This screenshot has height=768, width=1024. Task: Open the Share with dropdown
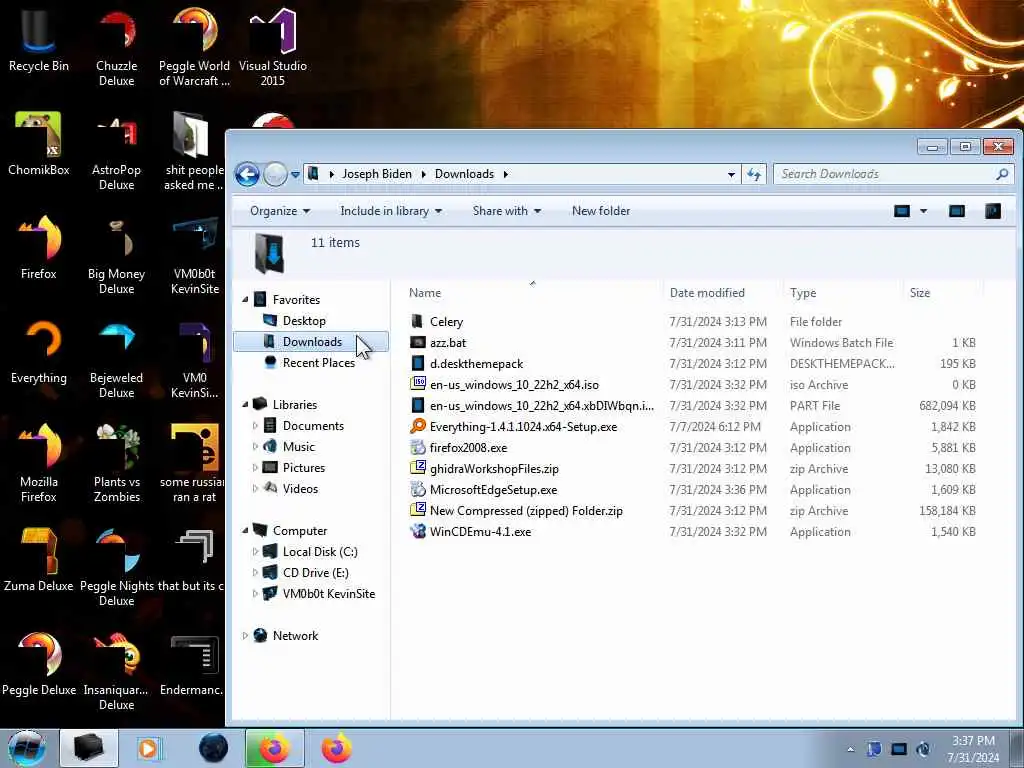(x=507, y=211)
